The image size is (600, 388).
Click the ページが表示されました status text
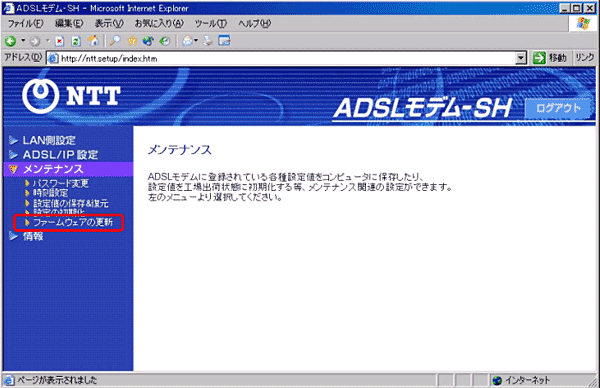click(57, 380)
